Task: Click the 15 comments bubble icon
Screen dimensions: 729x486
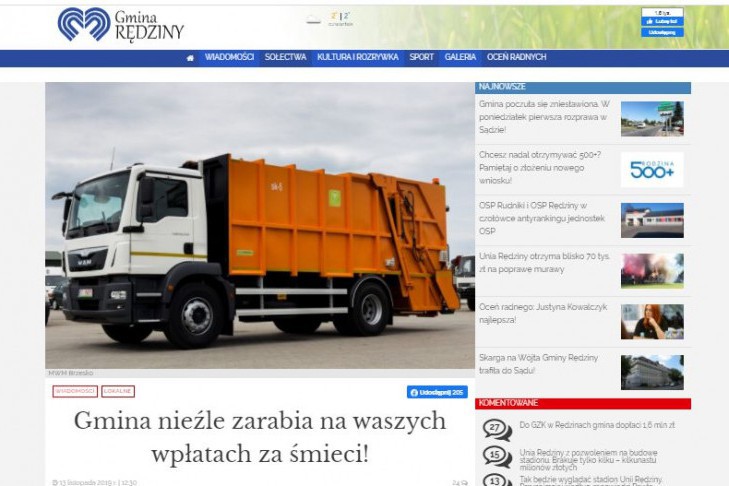Action: pos(497,456)
